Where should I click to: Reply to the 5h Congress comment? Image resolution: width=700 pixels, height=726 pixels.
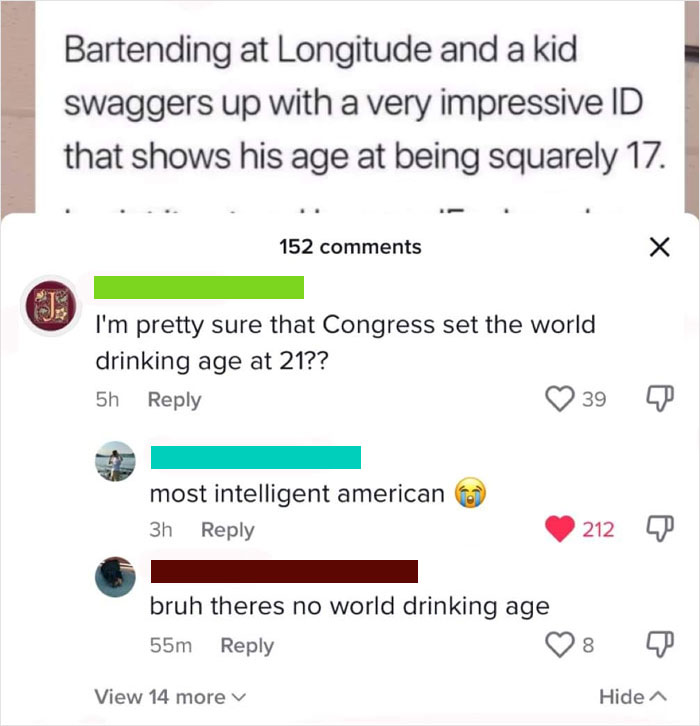coord(175,400)
